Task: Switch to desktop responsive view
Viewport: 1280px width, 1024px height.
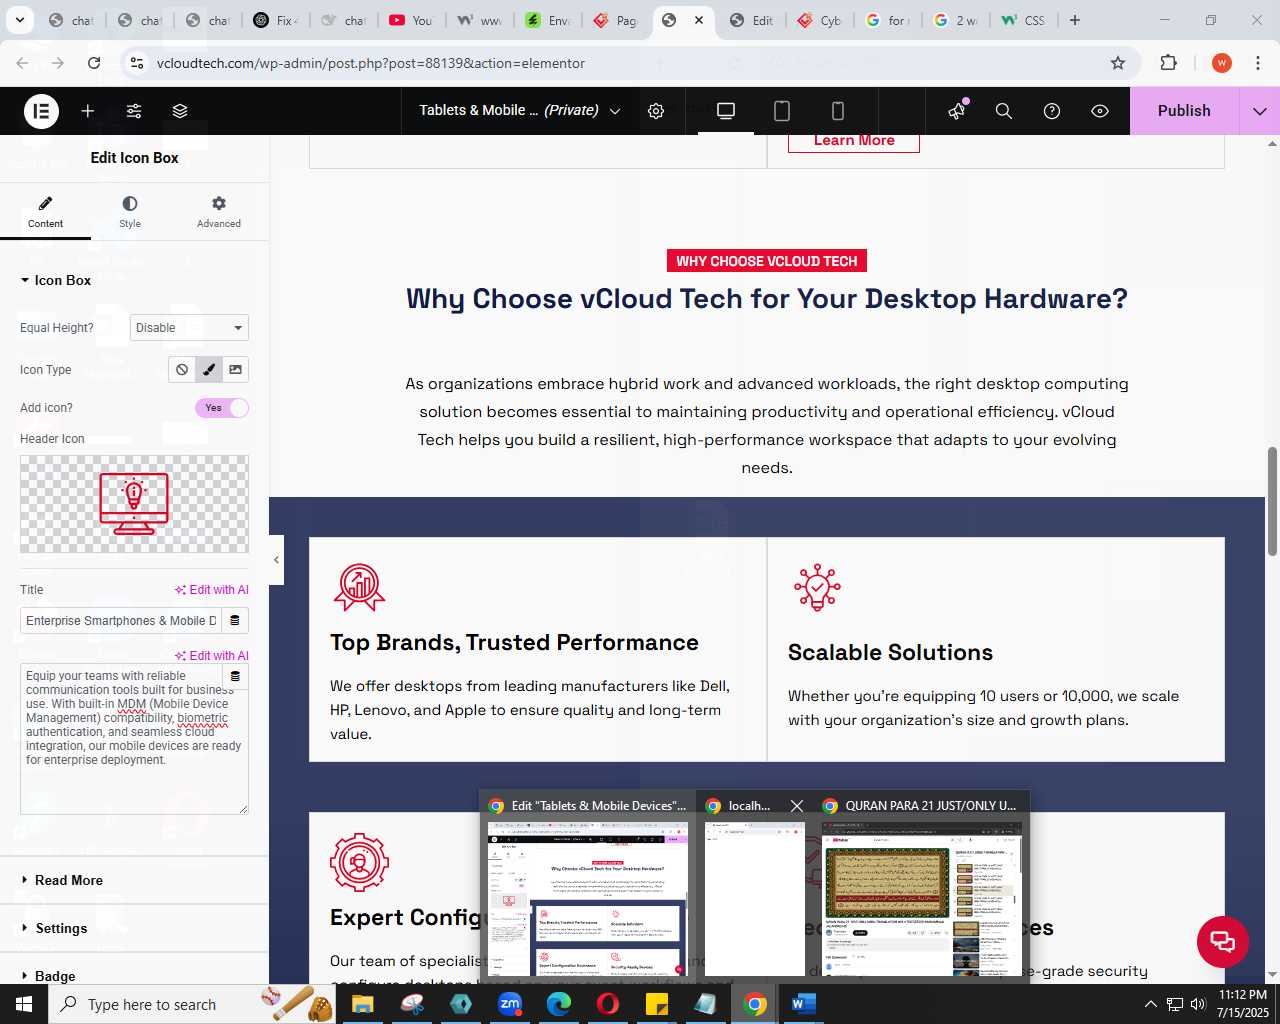Action: point(726,111)
